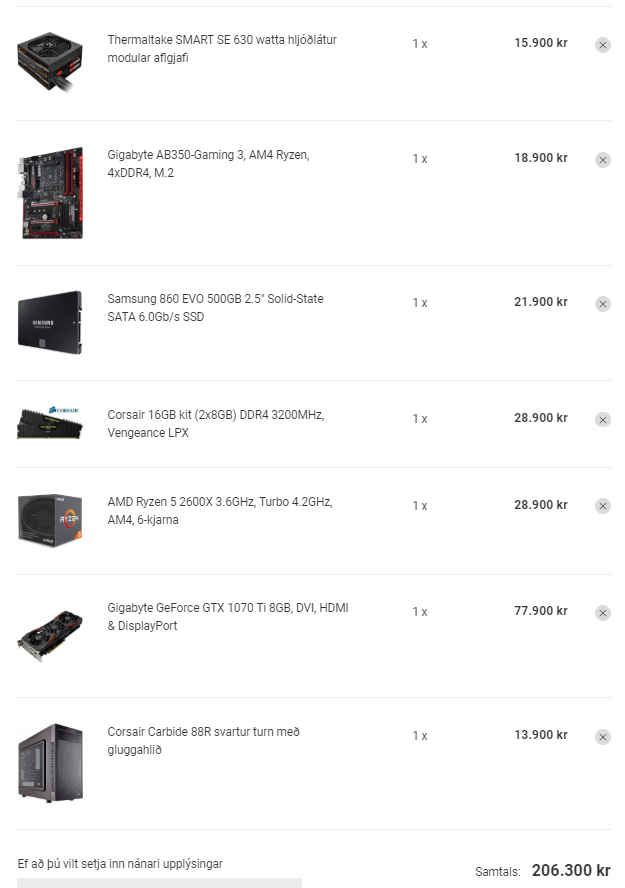
Task: Open Gigabyte GeForce GTX 1070 Ti link
Action: 228,616
